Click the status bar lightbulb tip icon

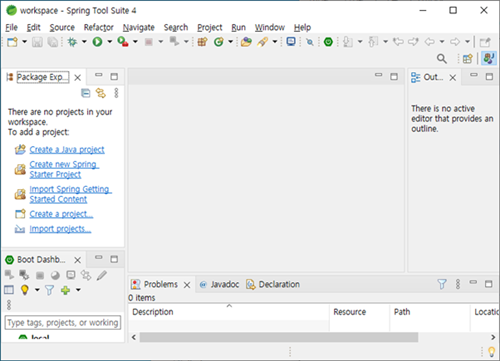[492, 352]
